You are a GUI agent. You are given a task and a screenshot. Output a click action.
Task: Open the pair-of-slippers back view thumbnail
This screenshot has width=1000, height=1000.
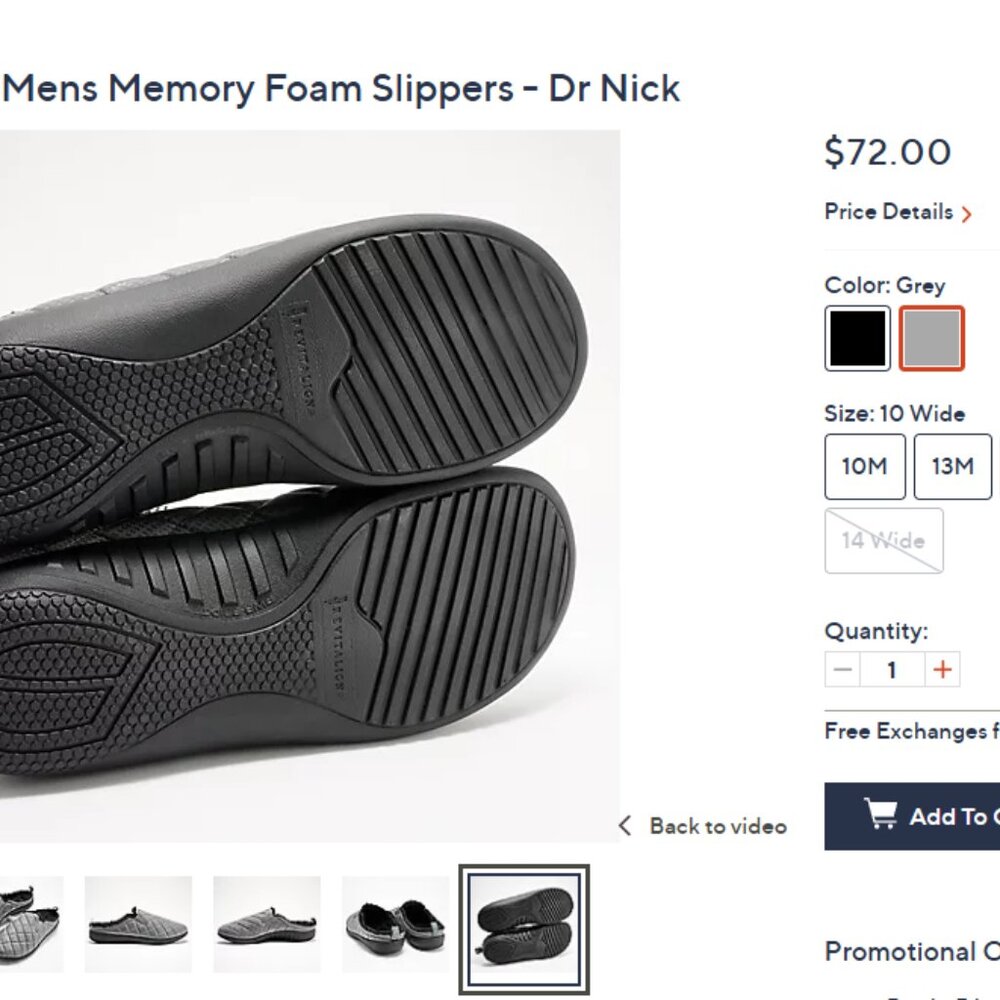(x=395, y=924)
